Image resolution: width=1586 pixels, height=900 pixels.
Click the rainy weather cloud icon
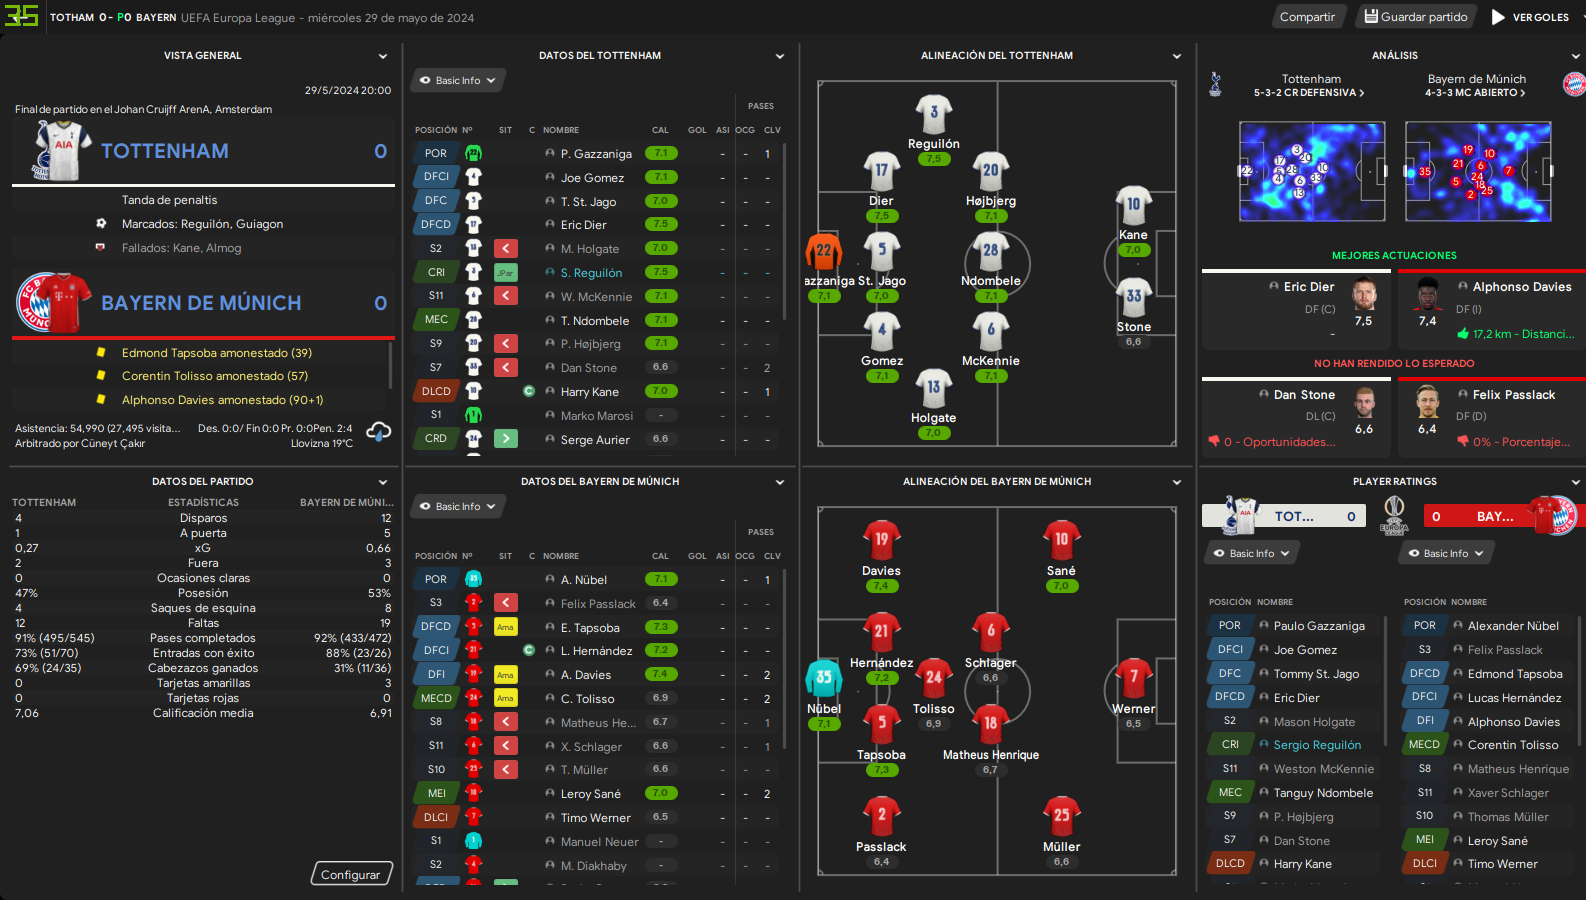379,432
